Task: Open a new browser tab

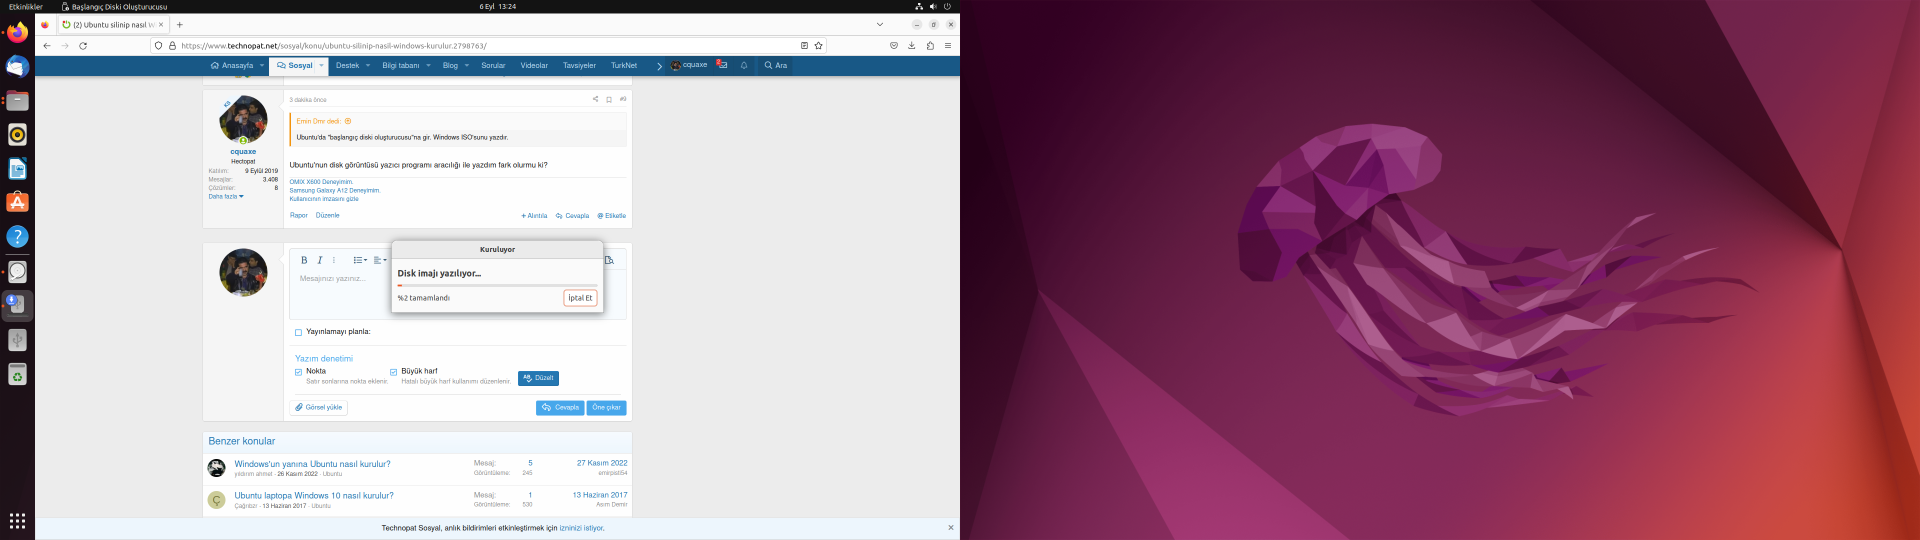Action: (x=180, y=24)
